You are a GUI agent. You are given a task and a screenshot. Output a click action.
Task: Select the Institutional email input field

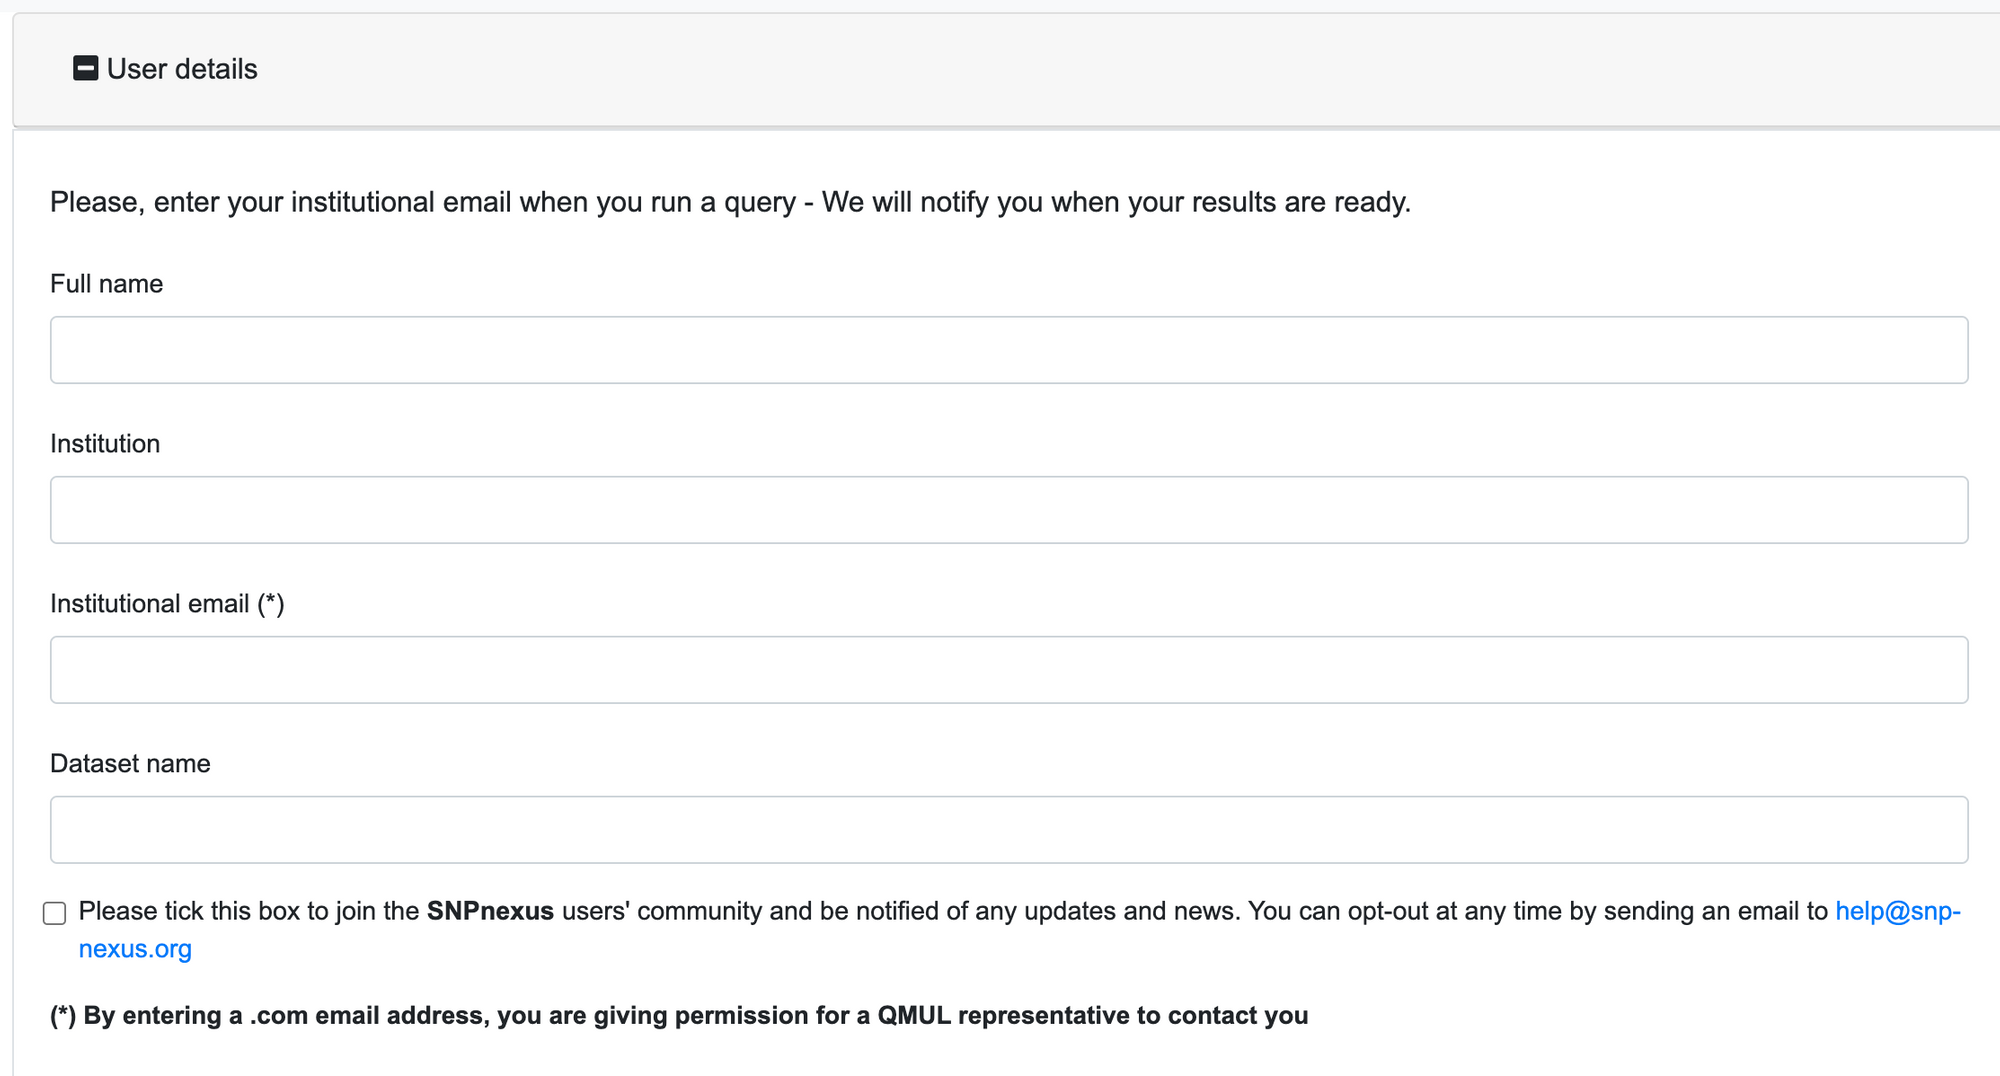tap(1008, 670)
